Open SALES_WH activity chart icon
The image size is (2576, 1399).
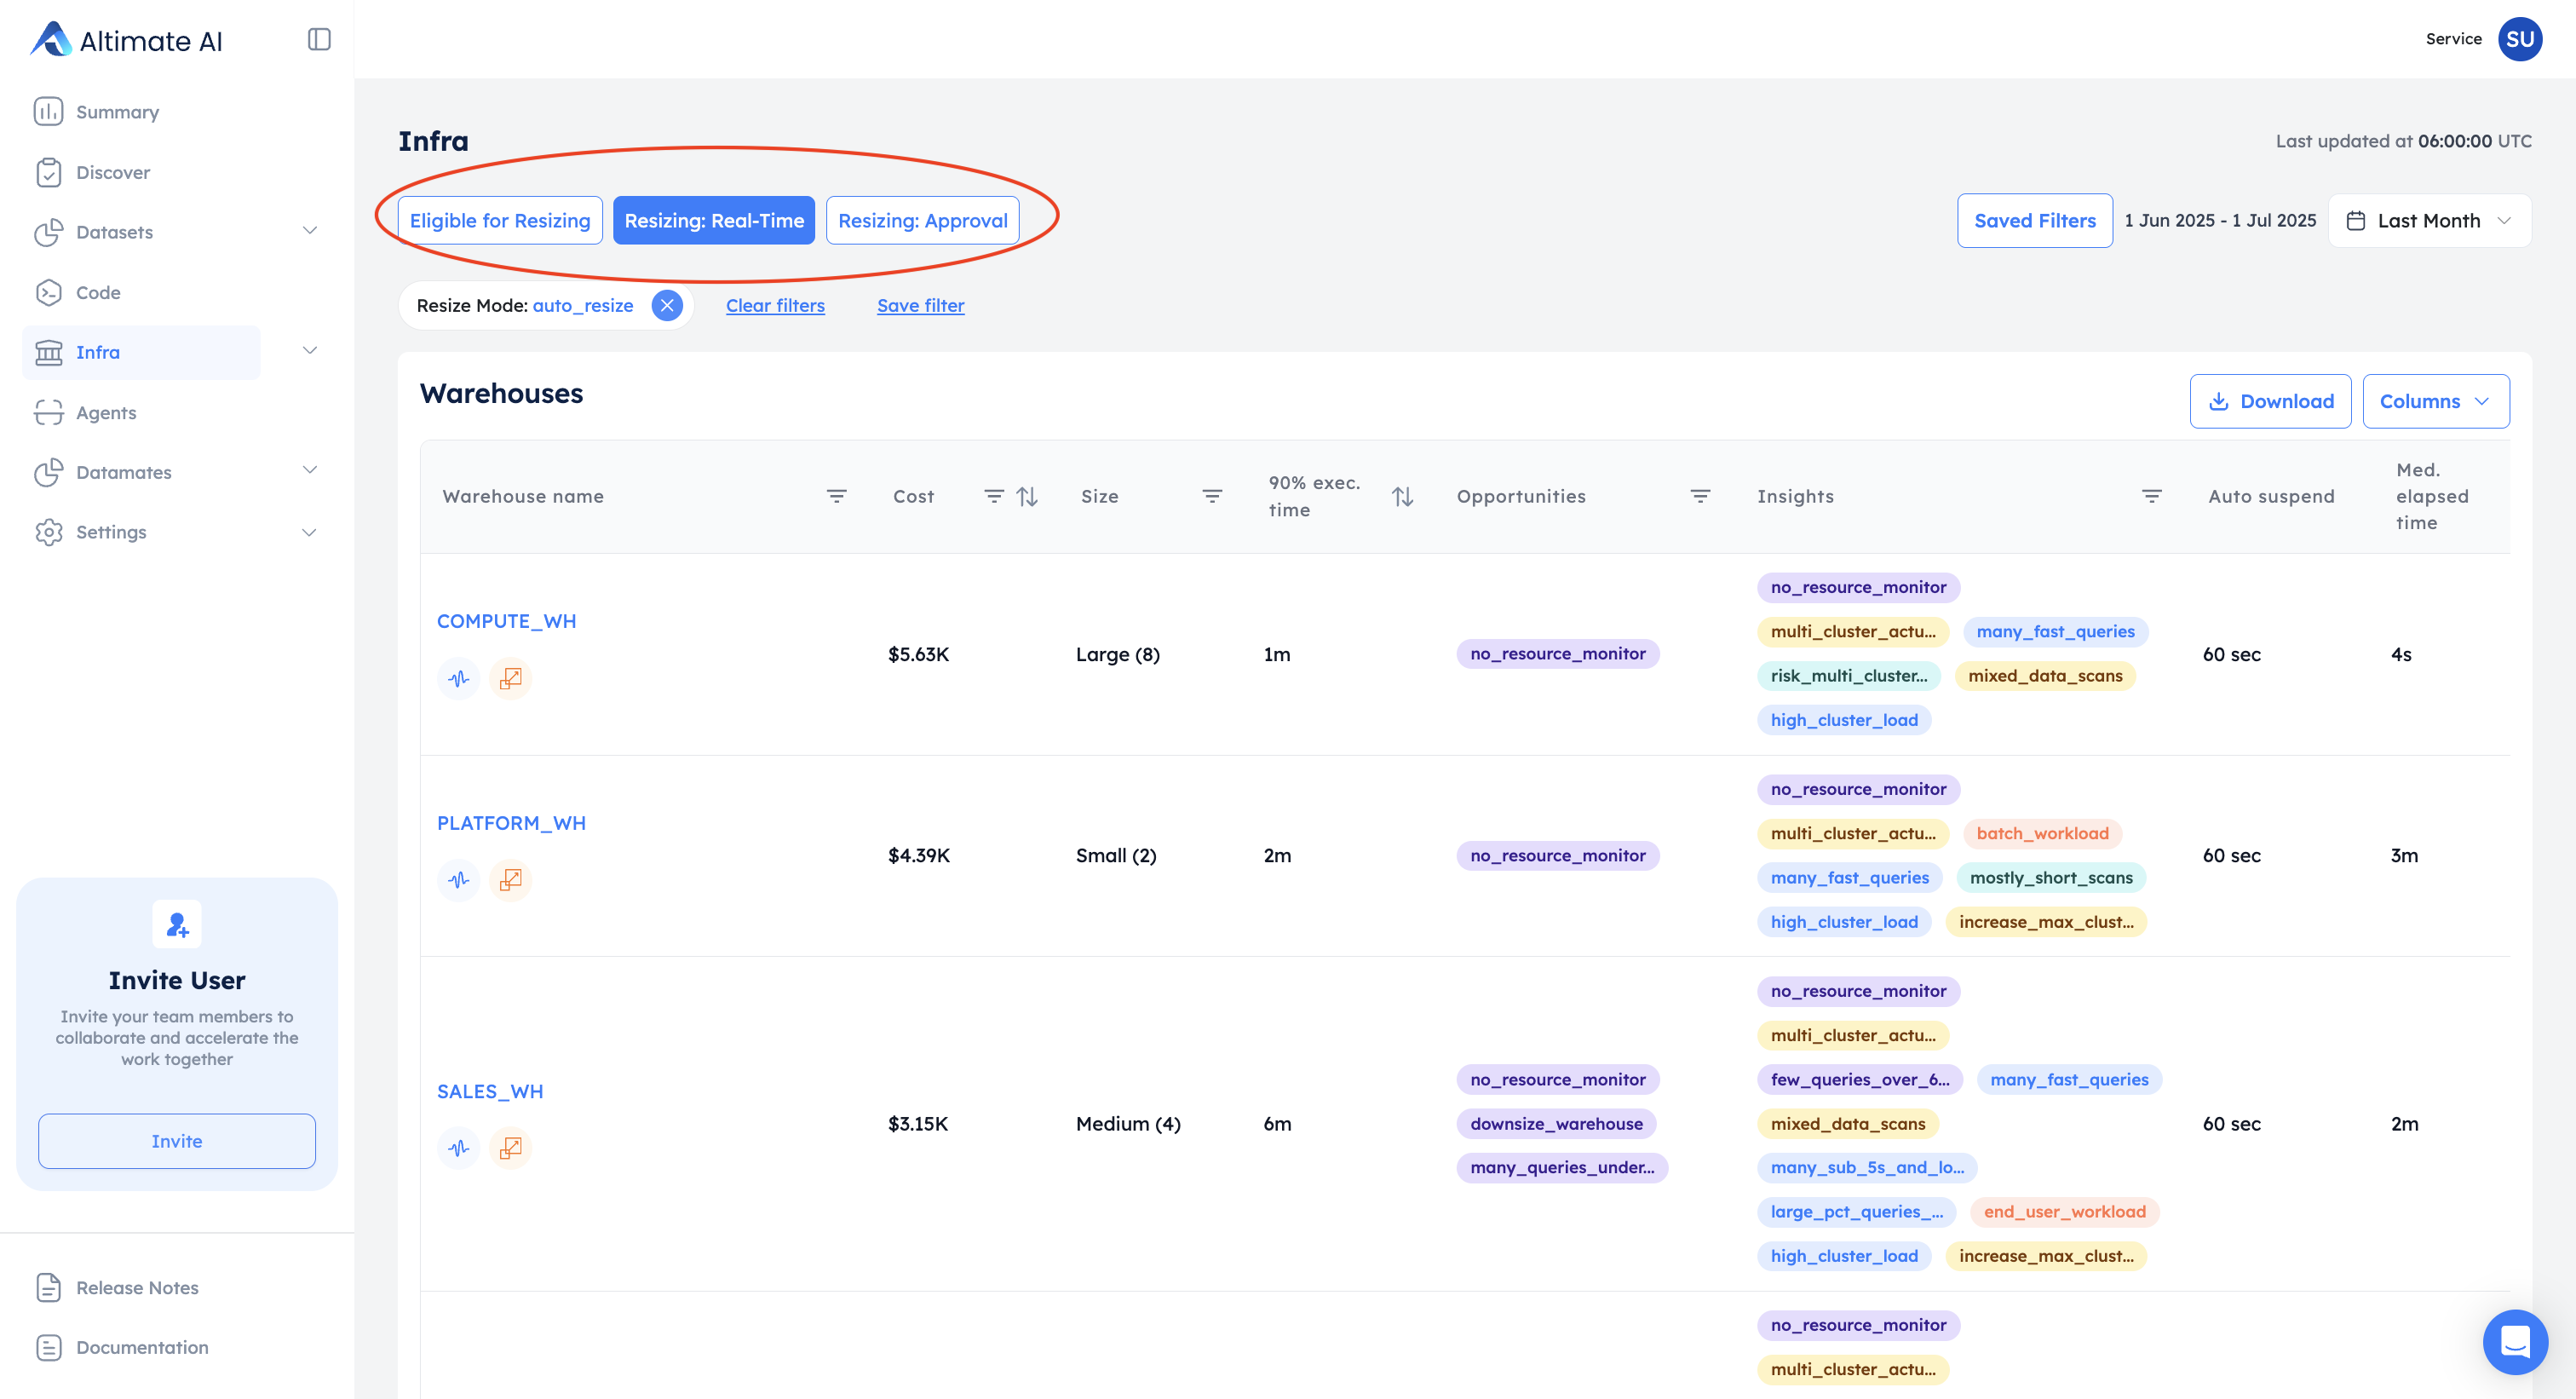tap(459, 1148)
